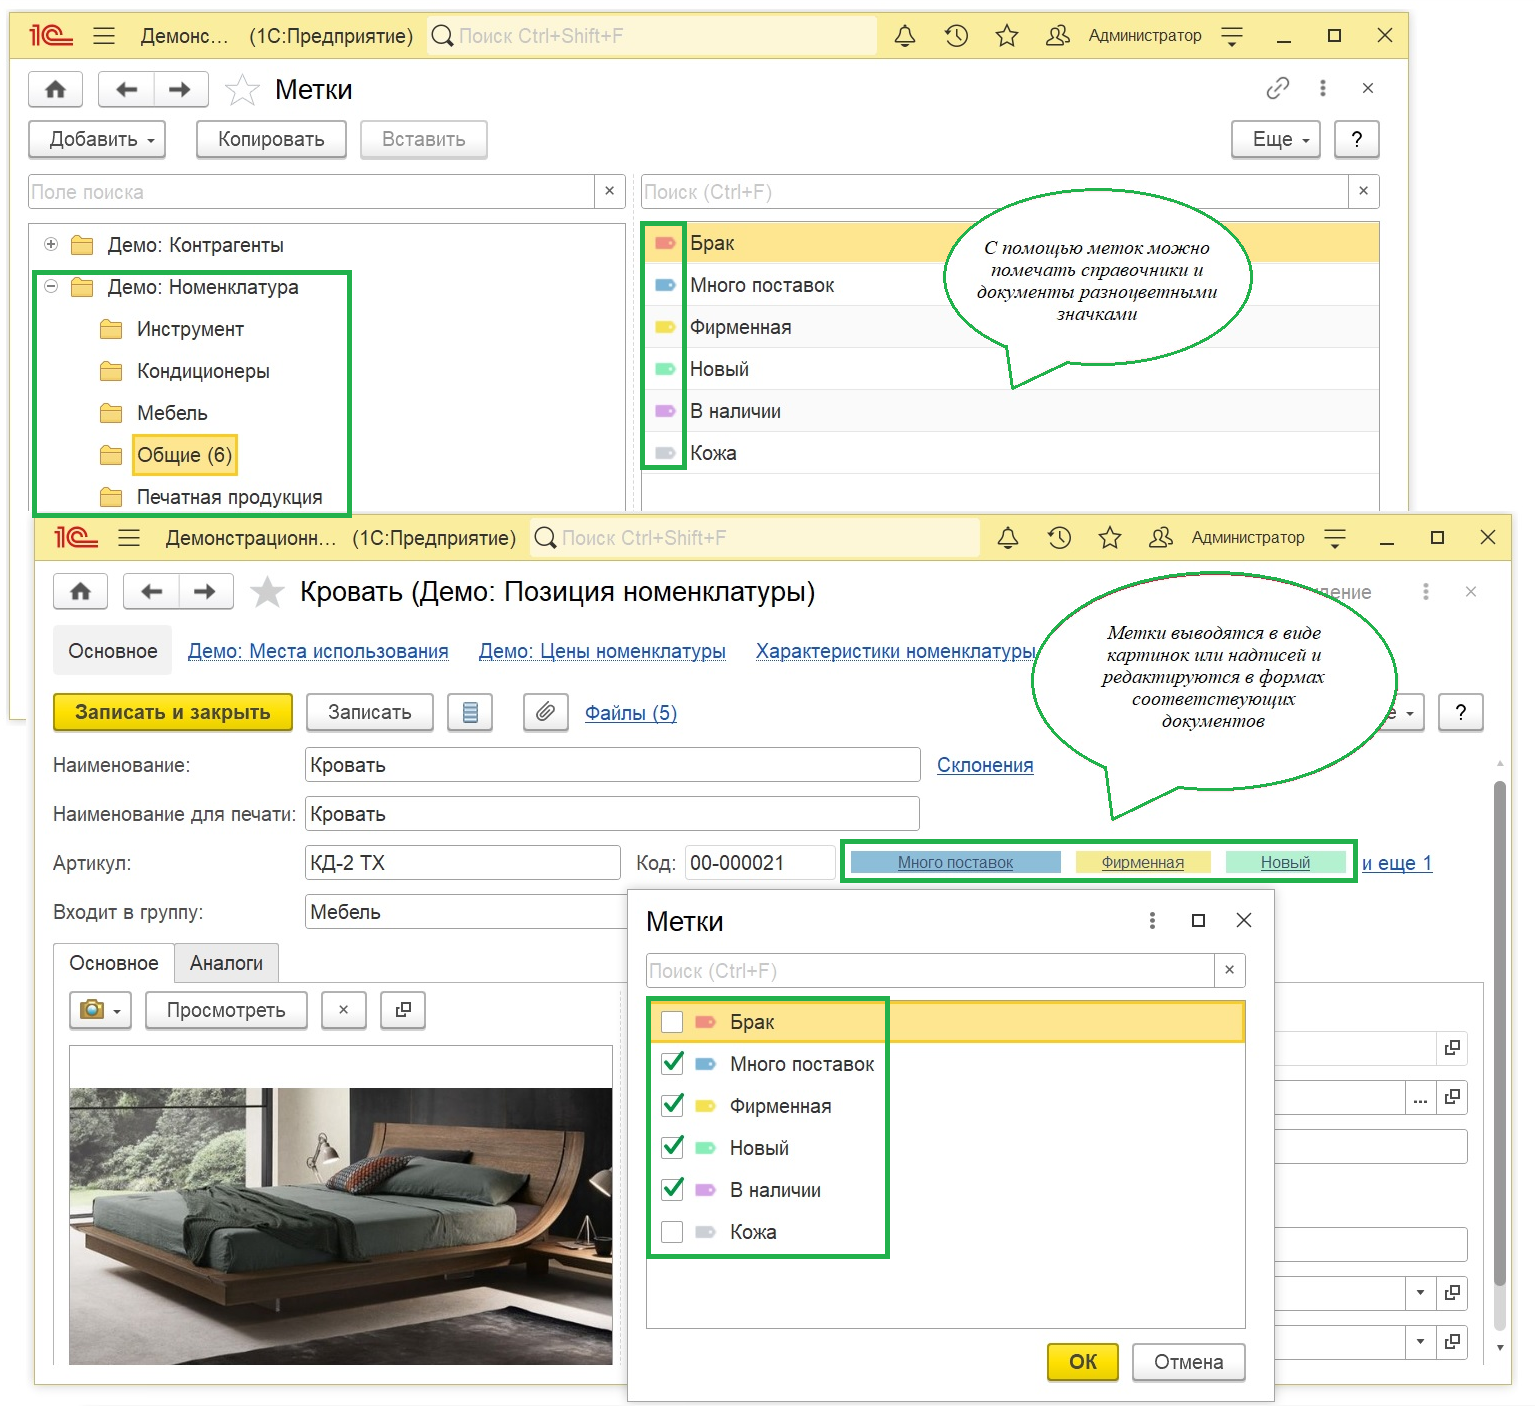The height and width of the screenshot is (1406, 1535).
Task: Expand the Демо: Контрагенты tree node
Action: 51,245
